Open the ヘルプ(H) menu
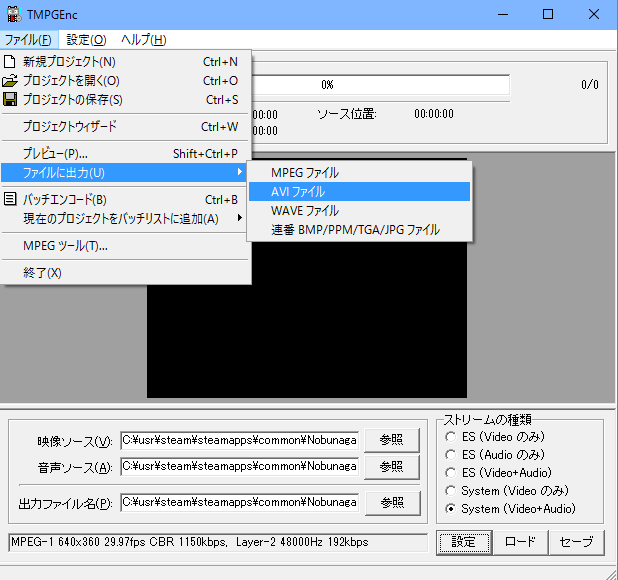The height and width of the screenshot is (580, 618). 143,40
